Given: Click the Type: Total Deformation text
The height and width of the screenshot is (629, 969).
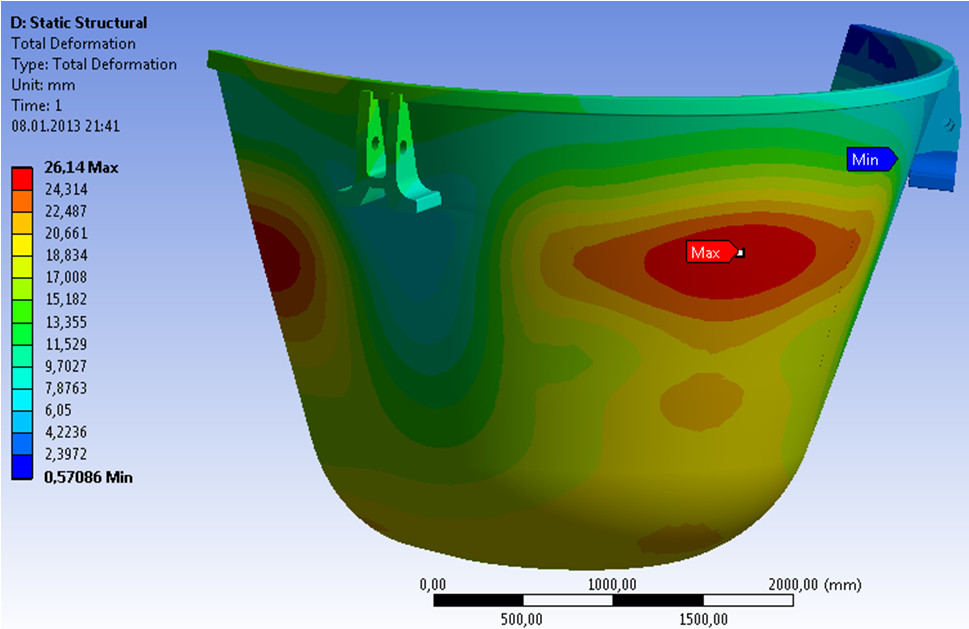Looking at the screenshot, I should click(x=93, y=64).
